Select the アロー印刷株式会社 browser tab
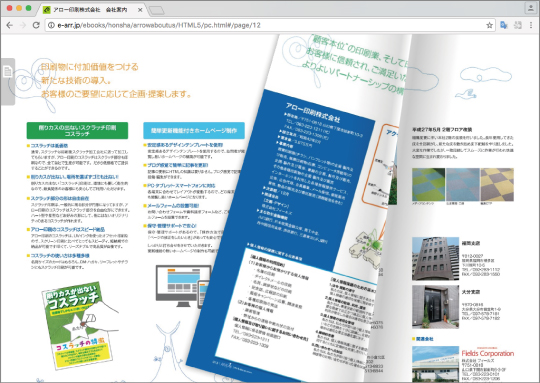 (90, 10)
